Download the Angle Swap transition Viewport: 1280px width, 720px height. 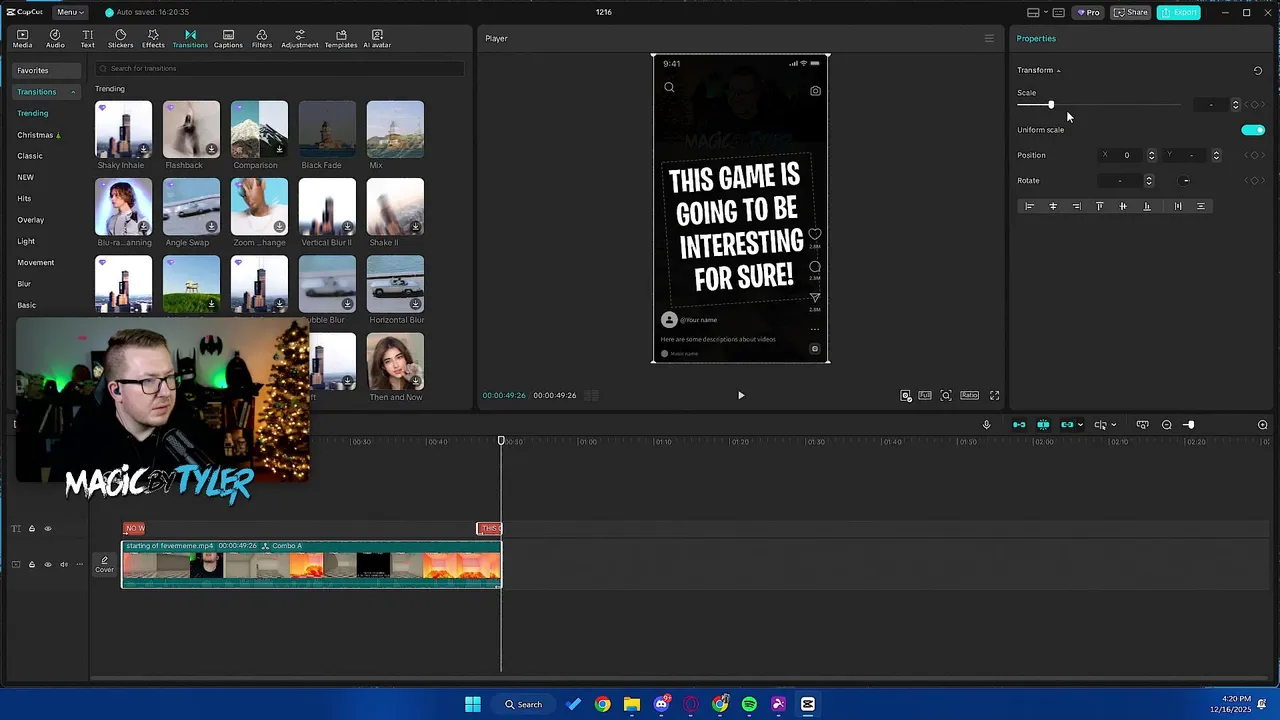(211, 226)
